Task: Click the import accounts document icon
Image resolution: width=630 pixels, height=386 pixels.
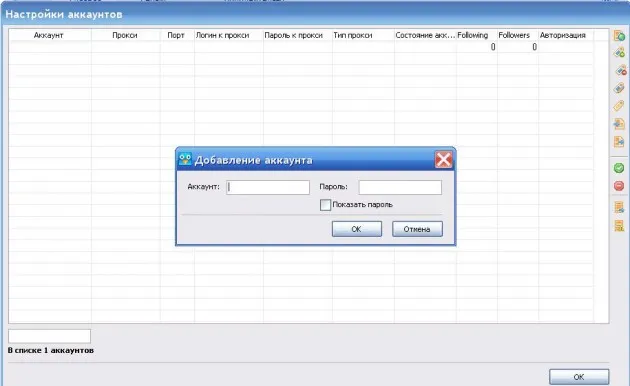Action: point(619,123)
